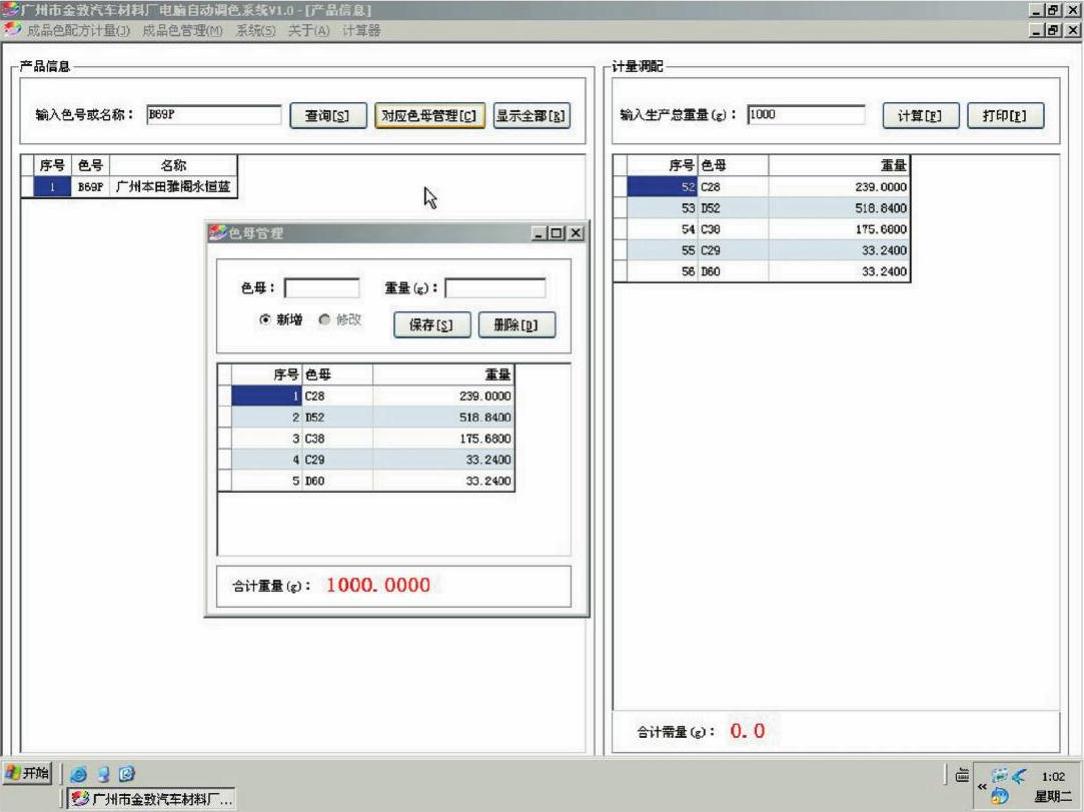Click the application icon in the main title bar
The width and height of the screenshot is (1084, 812).
[x=10, y=10]
